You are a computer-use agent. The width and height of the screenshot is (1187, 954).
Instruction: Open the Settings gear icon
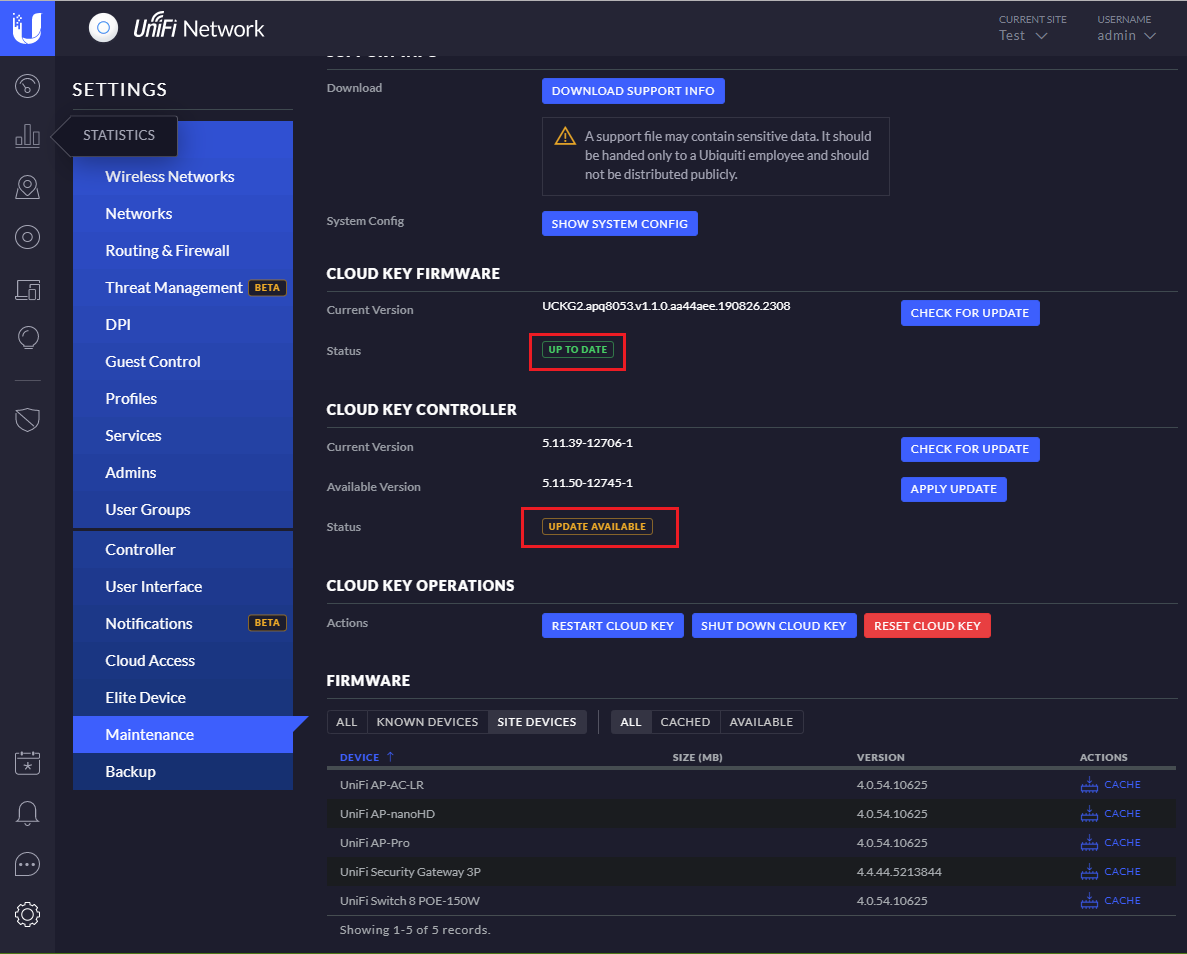click(27, 915)
